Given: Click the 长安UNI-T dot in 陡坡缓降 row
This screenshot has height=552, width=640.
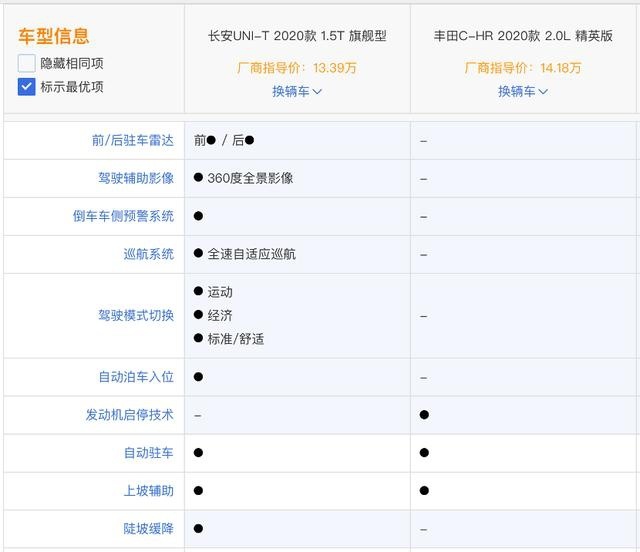Looking at the screenshot, I should (x=198, y=529).
